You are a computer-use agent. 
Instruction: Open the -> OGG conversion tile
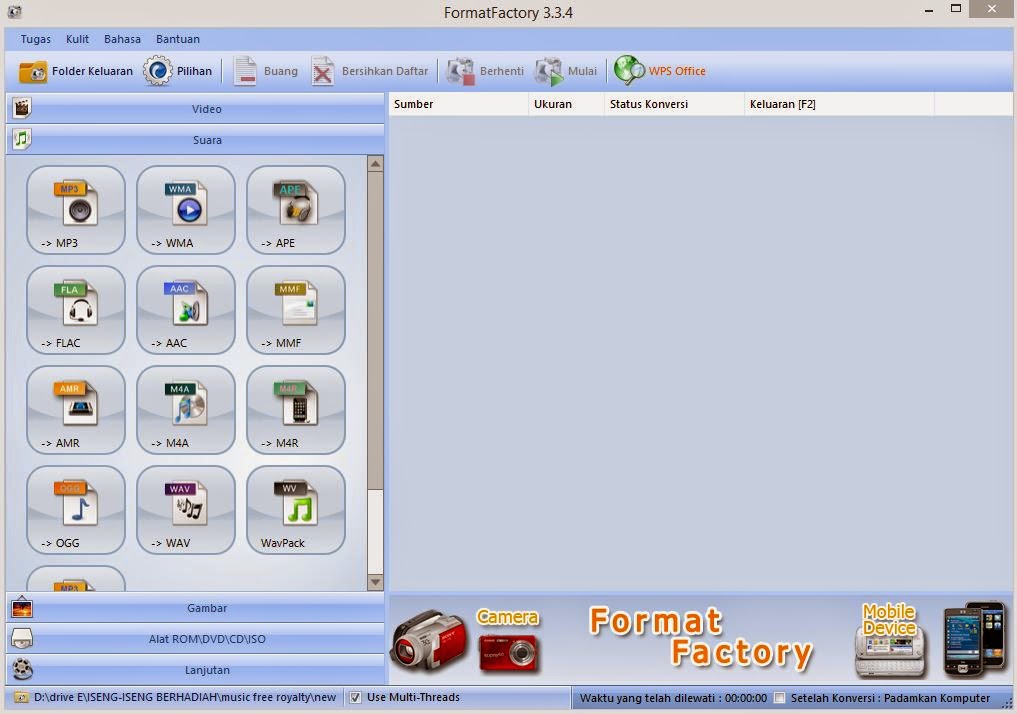[x=76, y=509]
